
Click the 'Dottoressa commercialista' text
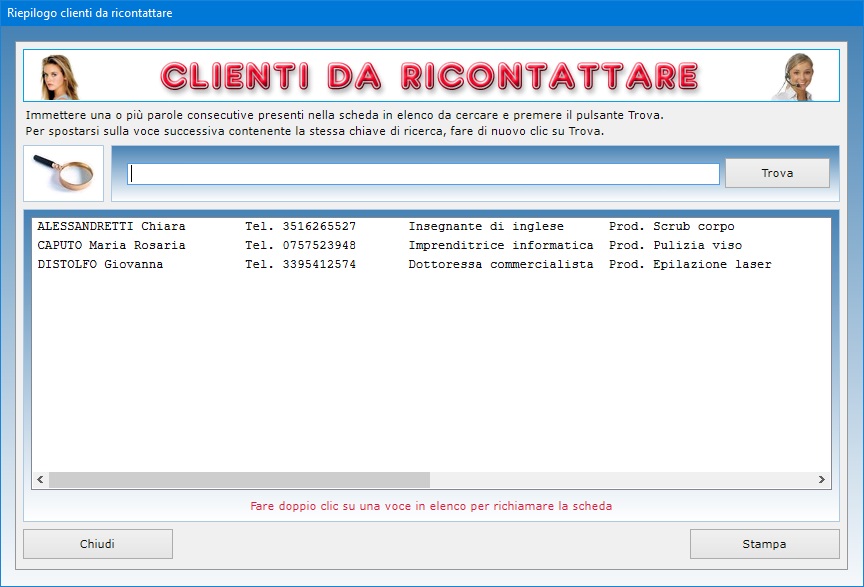(501, 265)
